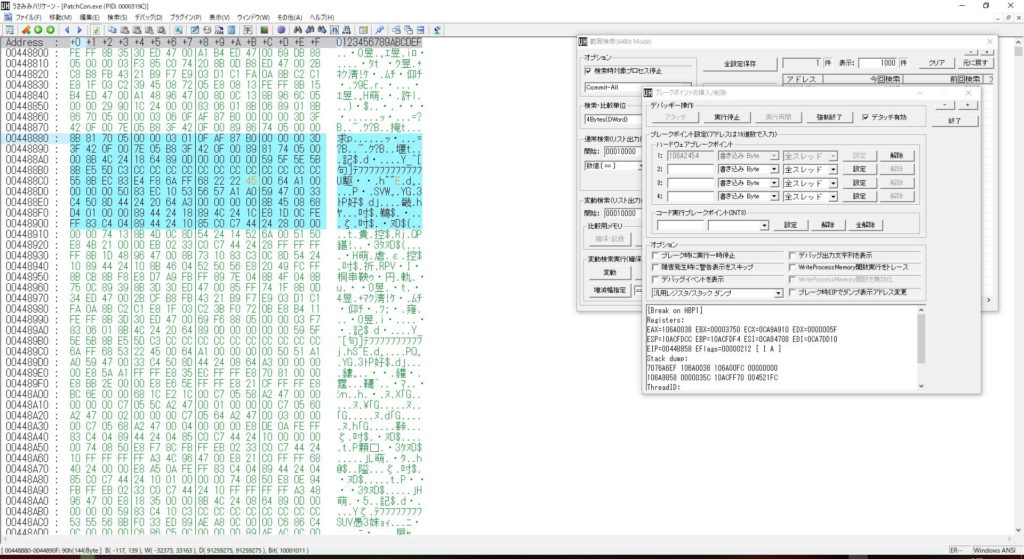The width and height of the screenshot is (1024, 559).
Task: Click the 字 character toolbar icon
Action: point(248,30)
